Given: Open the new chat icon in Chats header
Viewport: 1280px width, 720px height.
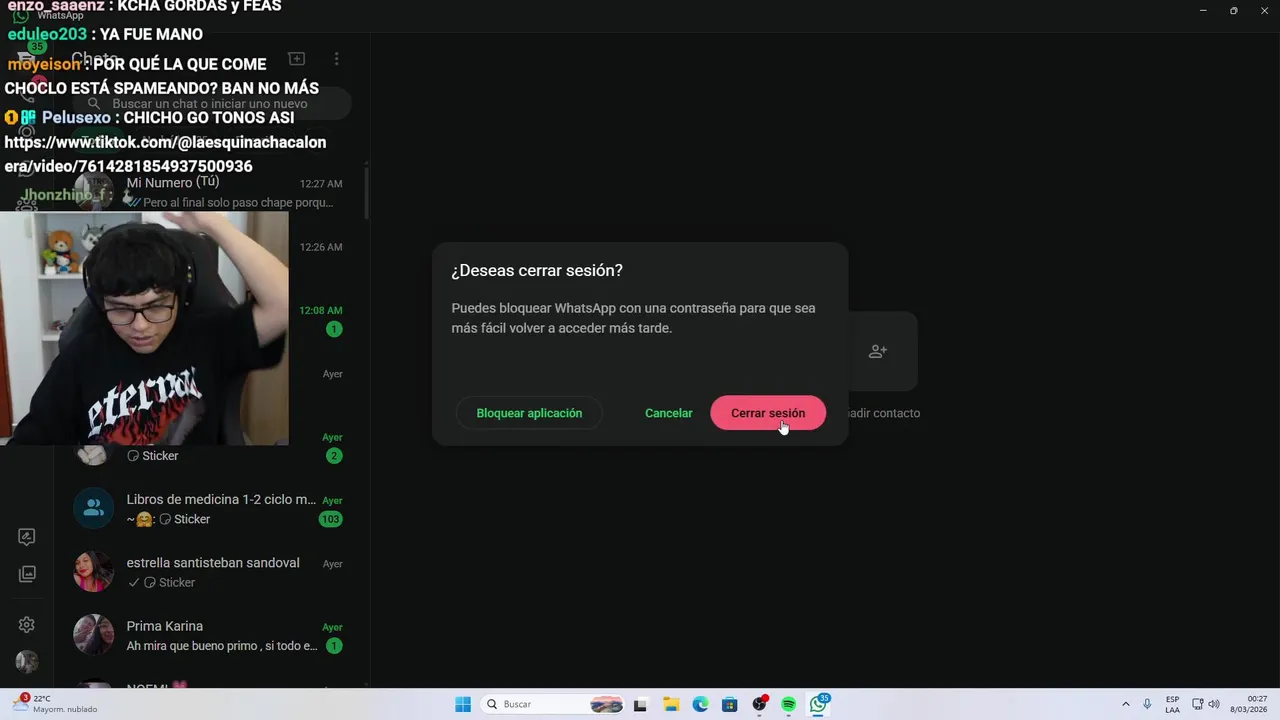Looking at the screenshot, I should point(296,59).
